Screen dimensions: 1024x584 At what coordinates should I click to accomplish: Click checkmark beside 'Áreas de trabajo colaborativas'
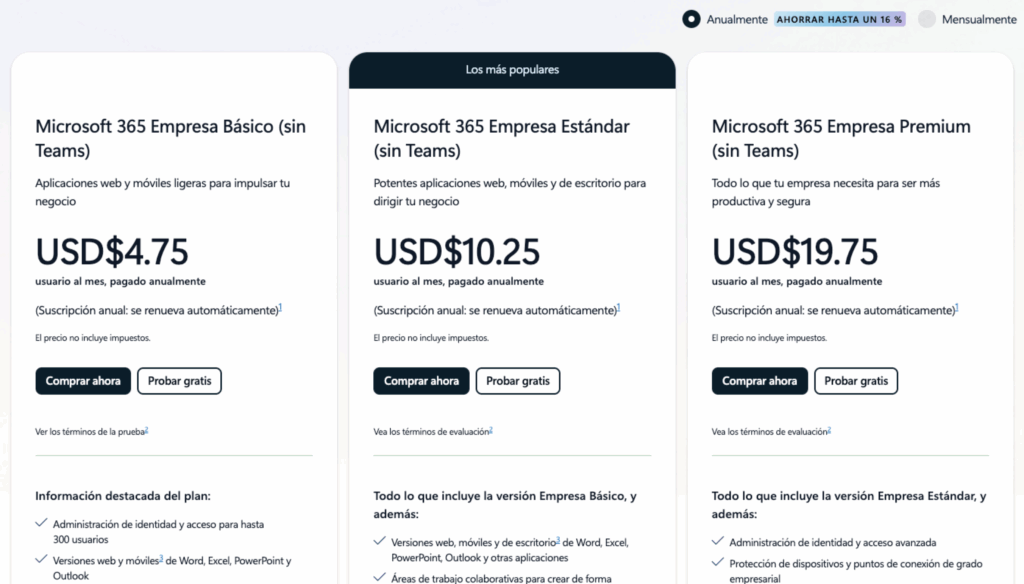(380, 577)
